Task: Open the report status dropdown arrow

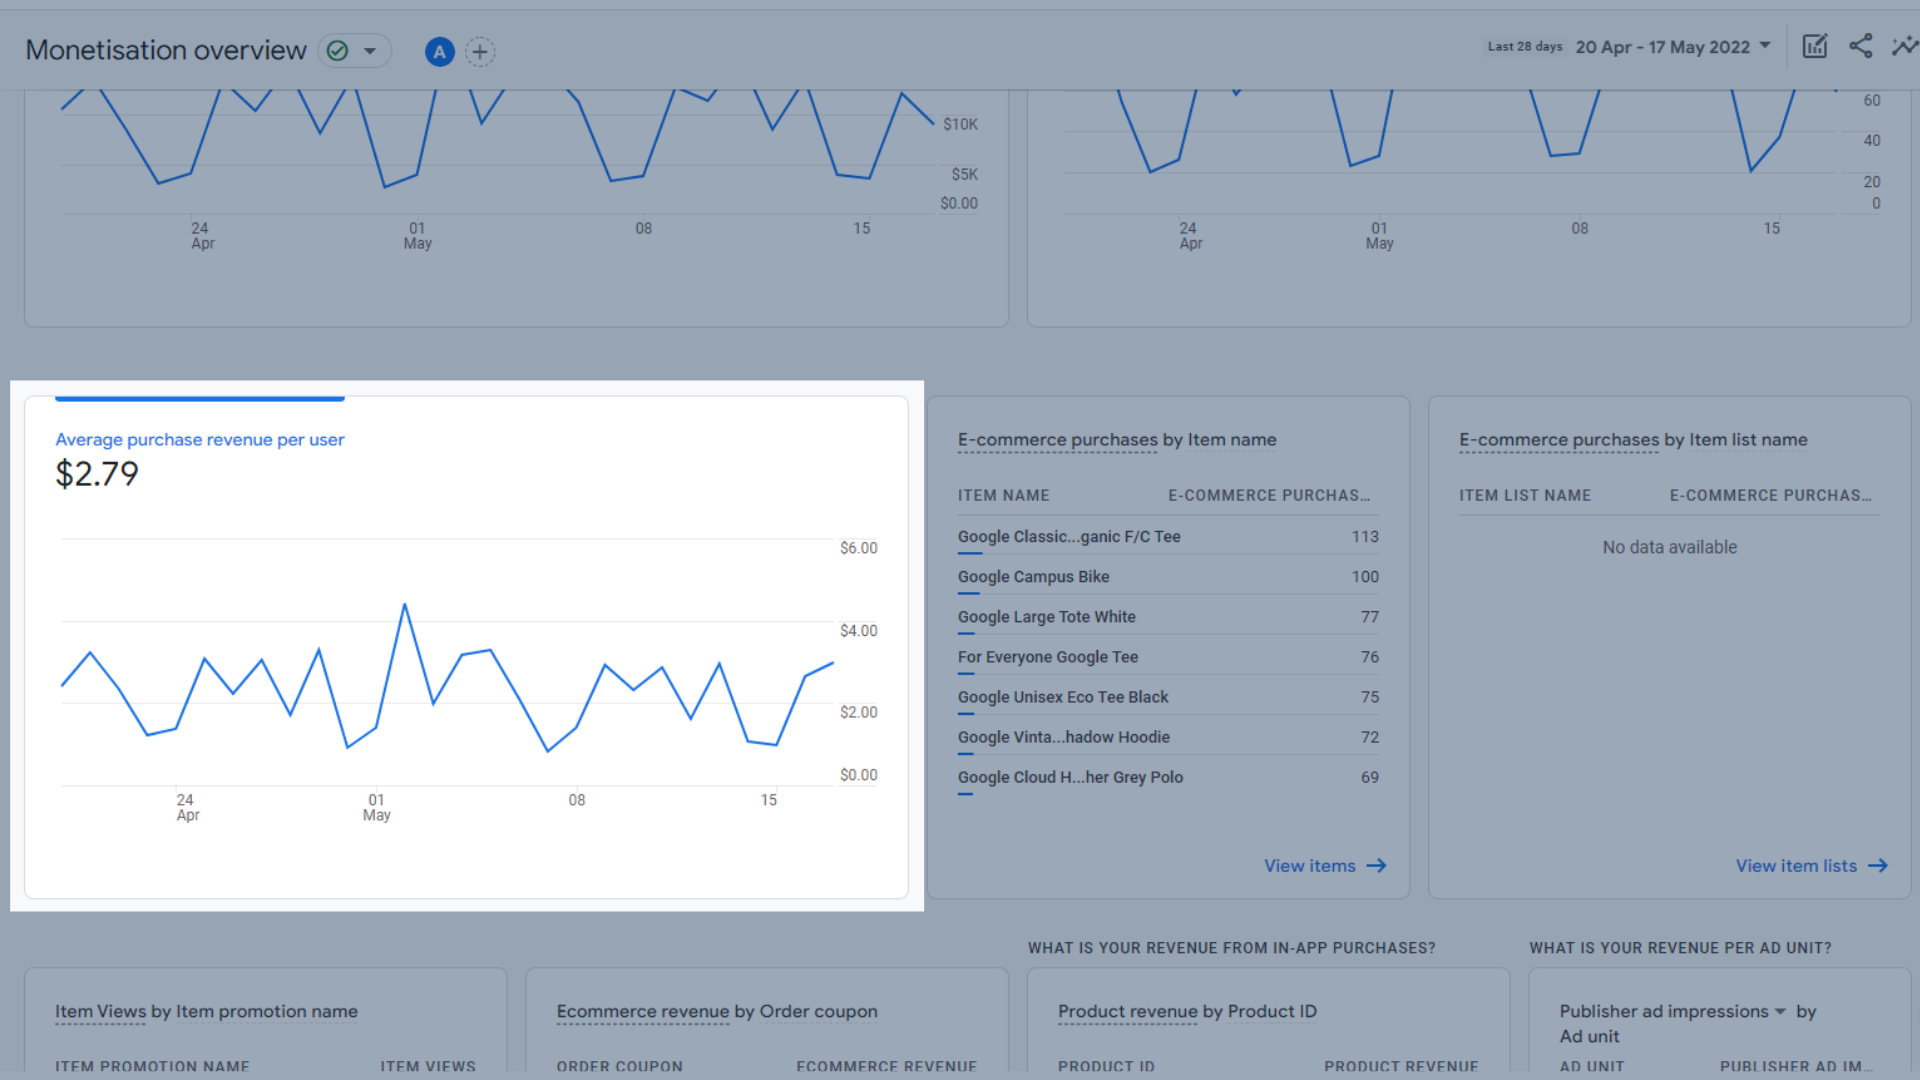Action: click(x=370, y=51)
